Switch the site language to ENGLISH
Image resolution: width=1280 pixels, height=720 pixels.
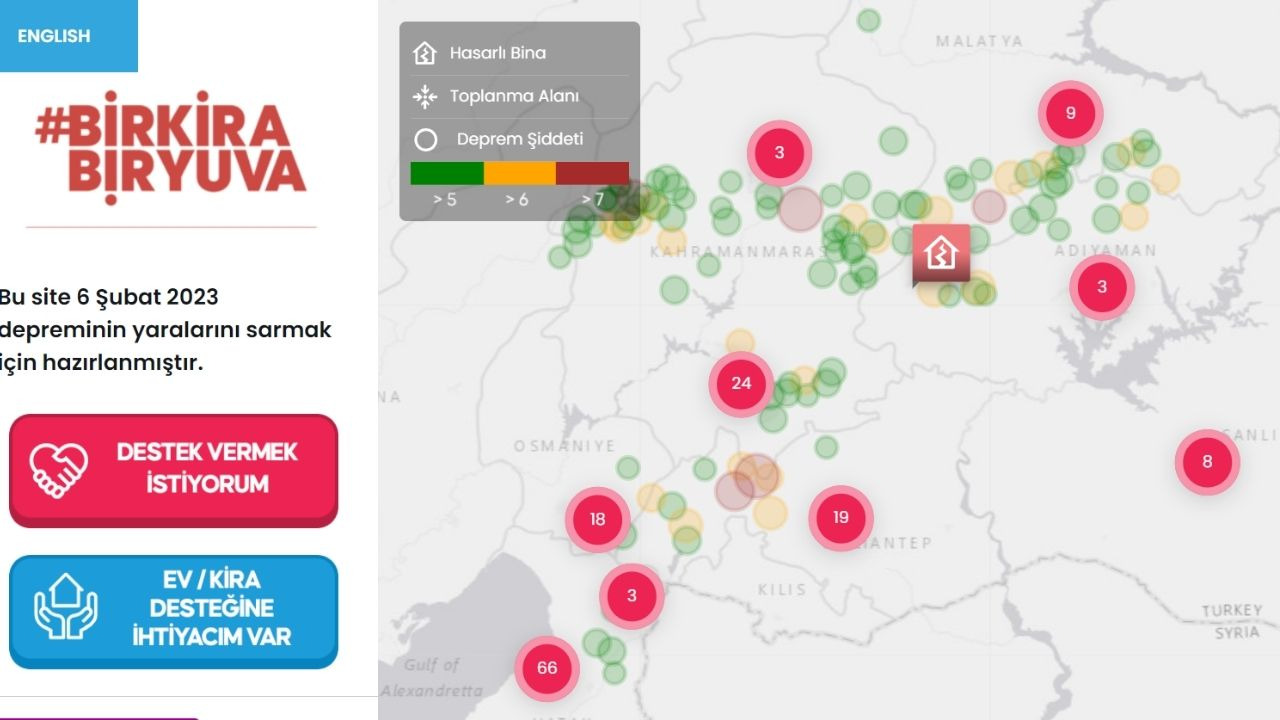coord(54,36)
